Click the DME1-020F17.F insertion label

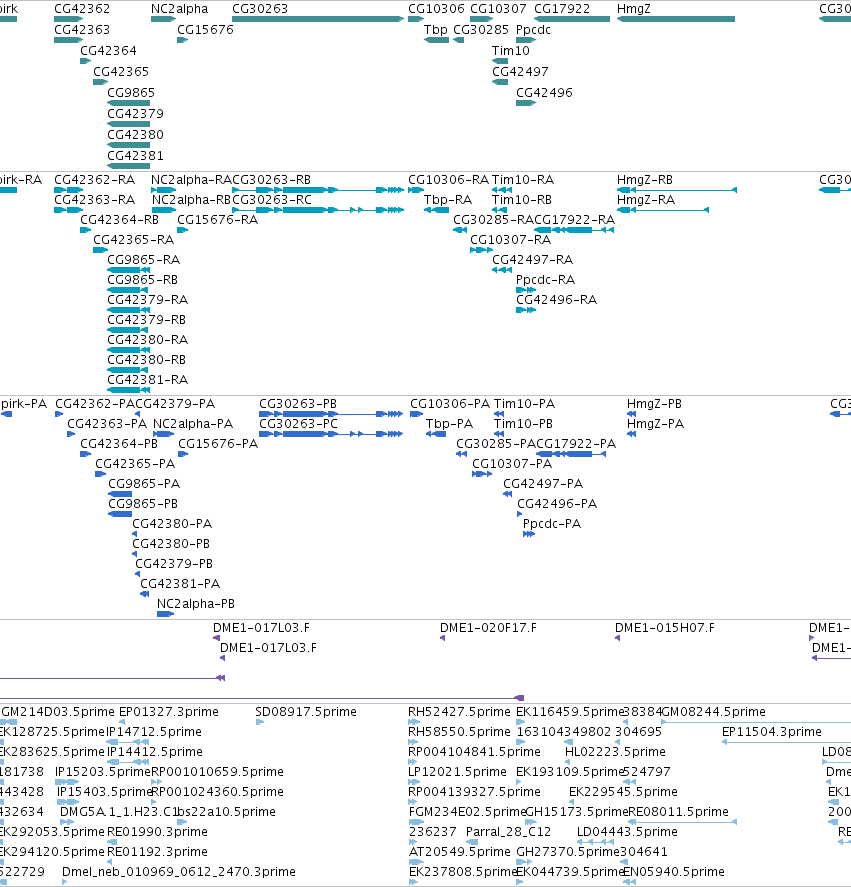[x=488, y=628]
